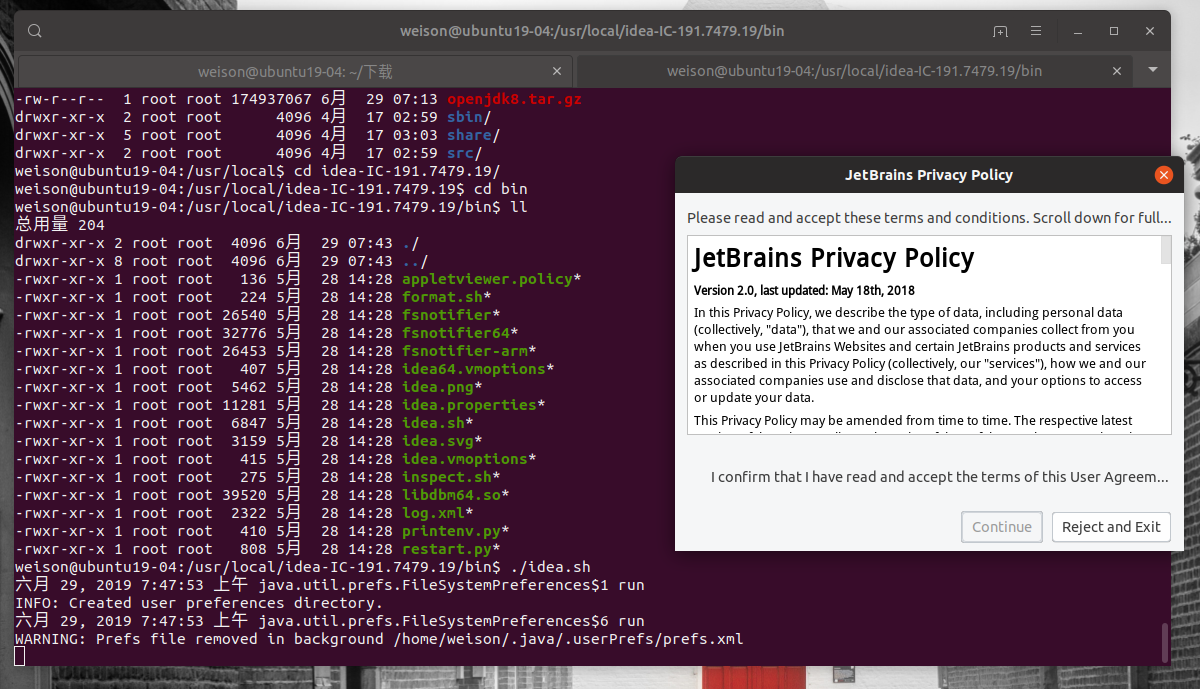Screen dimensions: 1200x689
Task: Open a new terminal tab
Action: [x=1000, y=31]
